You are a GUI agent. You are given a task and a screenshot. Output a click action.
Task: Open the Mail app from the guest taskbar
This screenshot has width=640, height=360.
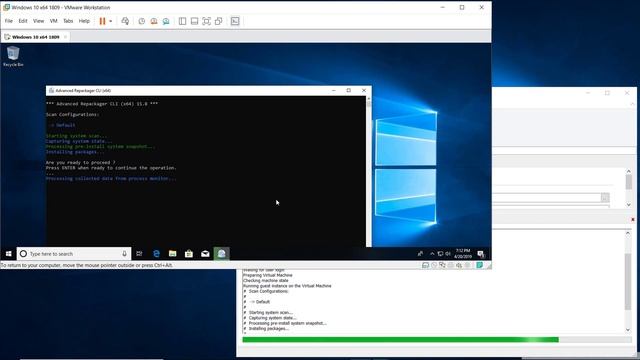(x=205, y=253)
